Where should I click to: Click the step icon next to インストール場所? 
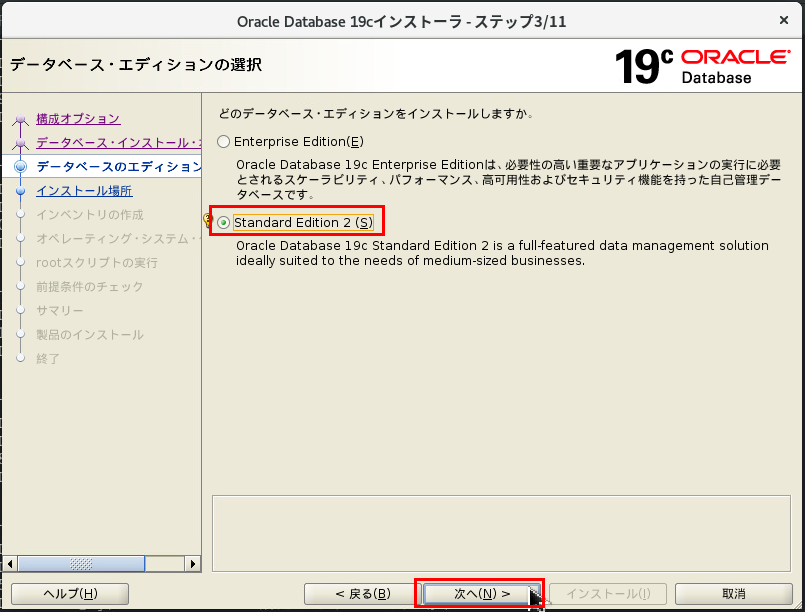[x=21, y=191]
